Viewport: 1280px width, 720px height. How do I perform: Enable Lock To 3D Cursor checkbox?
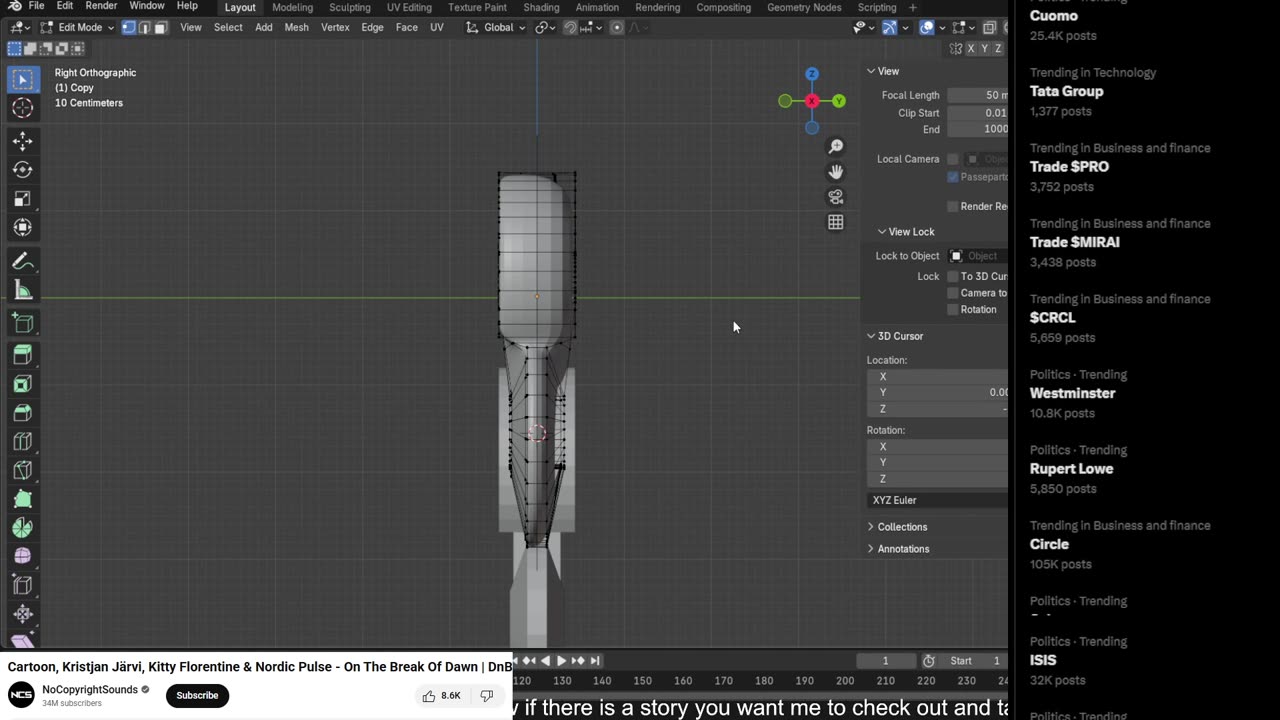pyautogui.click(x=953, y=276)
